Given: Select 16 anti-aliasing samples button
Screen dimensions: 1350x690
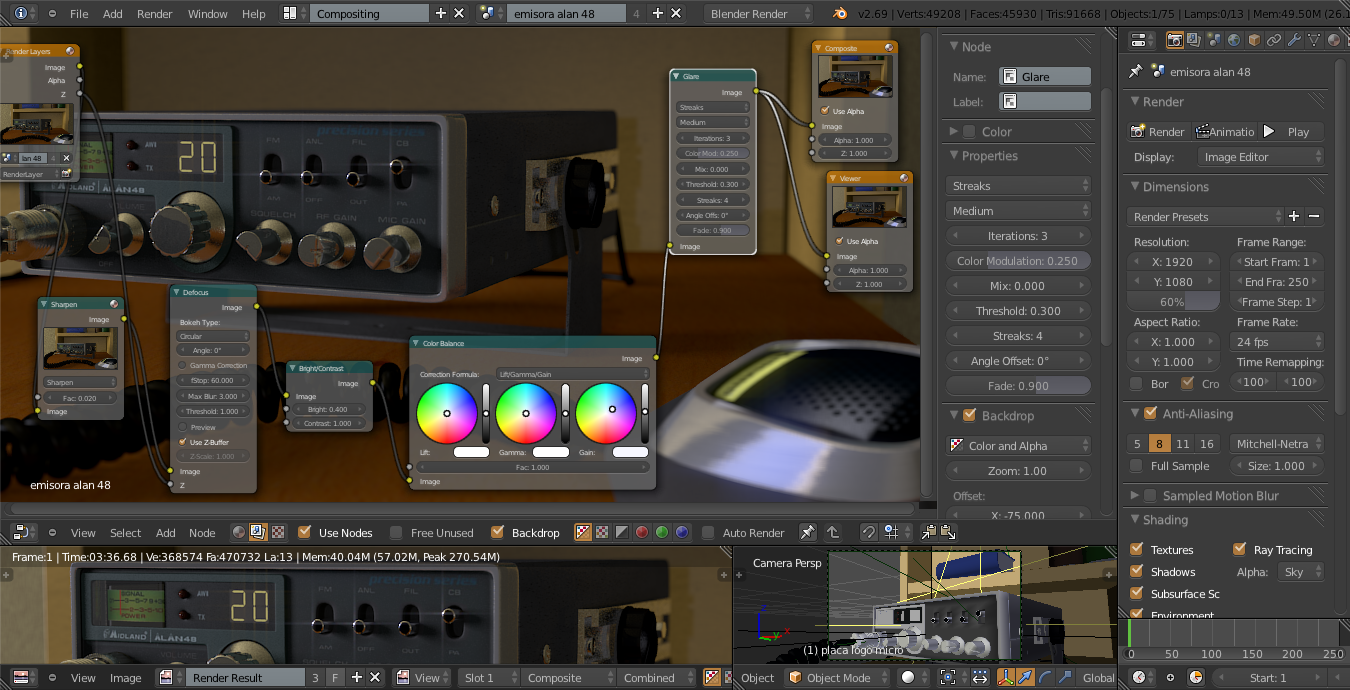Looking at the screenshot, I should tap(1207, 443).
